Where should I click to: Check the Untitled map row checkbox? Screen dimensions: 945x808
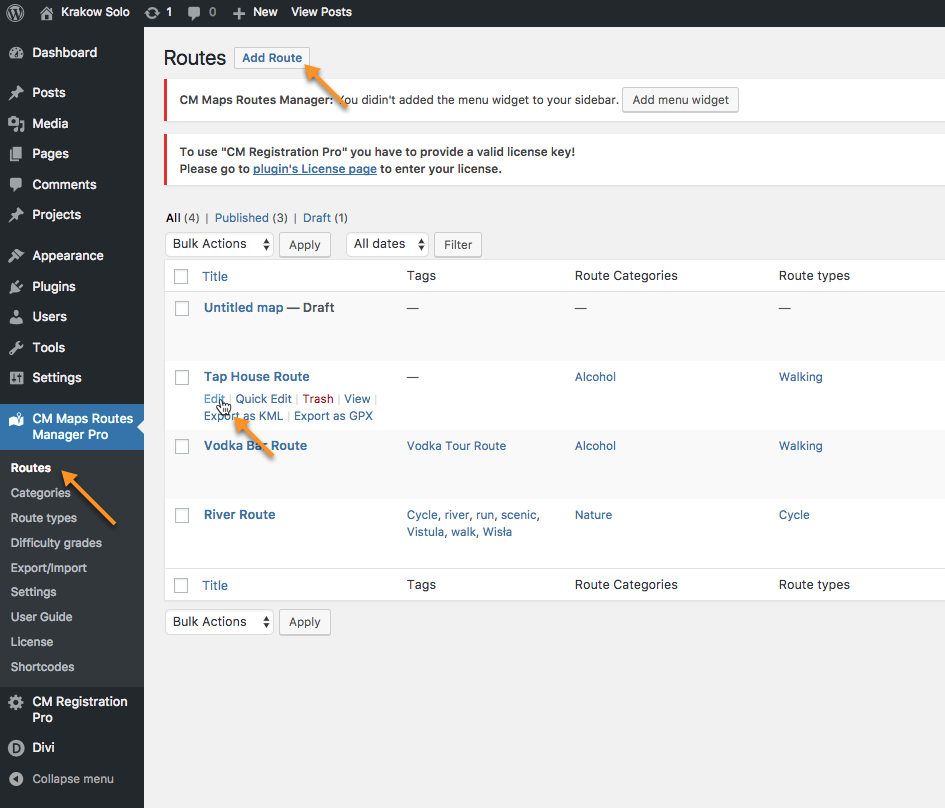182,308
